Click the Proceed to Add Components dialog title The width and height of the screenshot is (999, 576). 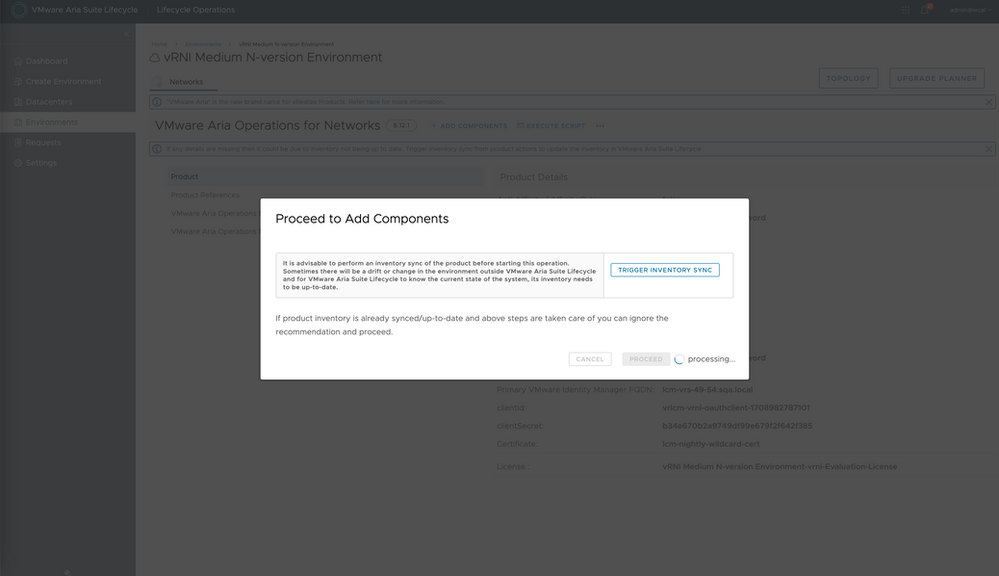pyautogui.click(x=362, y=219)
